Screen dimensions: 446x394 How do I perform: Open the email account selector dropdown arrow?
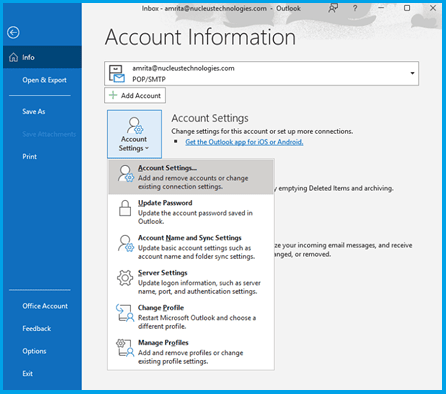412,73
